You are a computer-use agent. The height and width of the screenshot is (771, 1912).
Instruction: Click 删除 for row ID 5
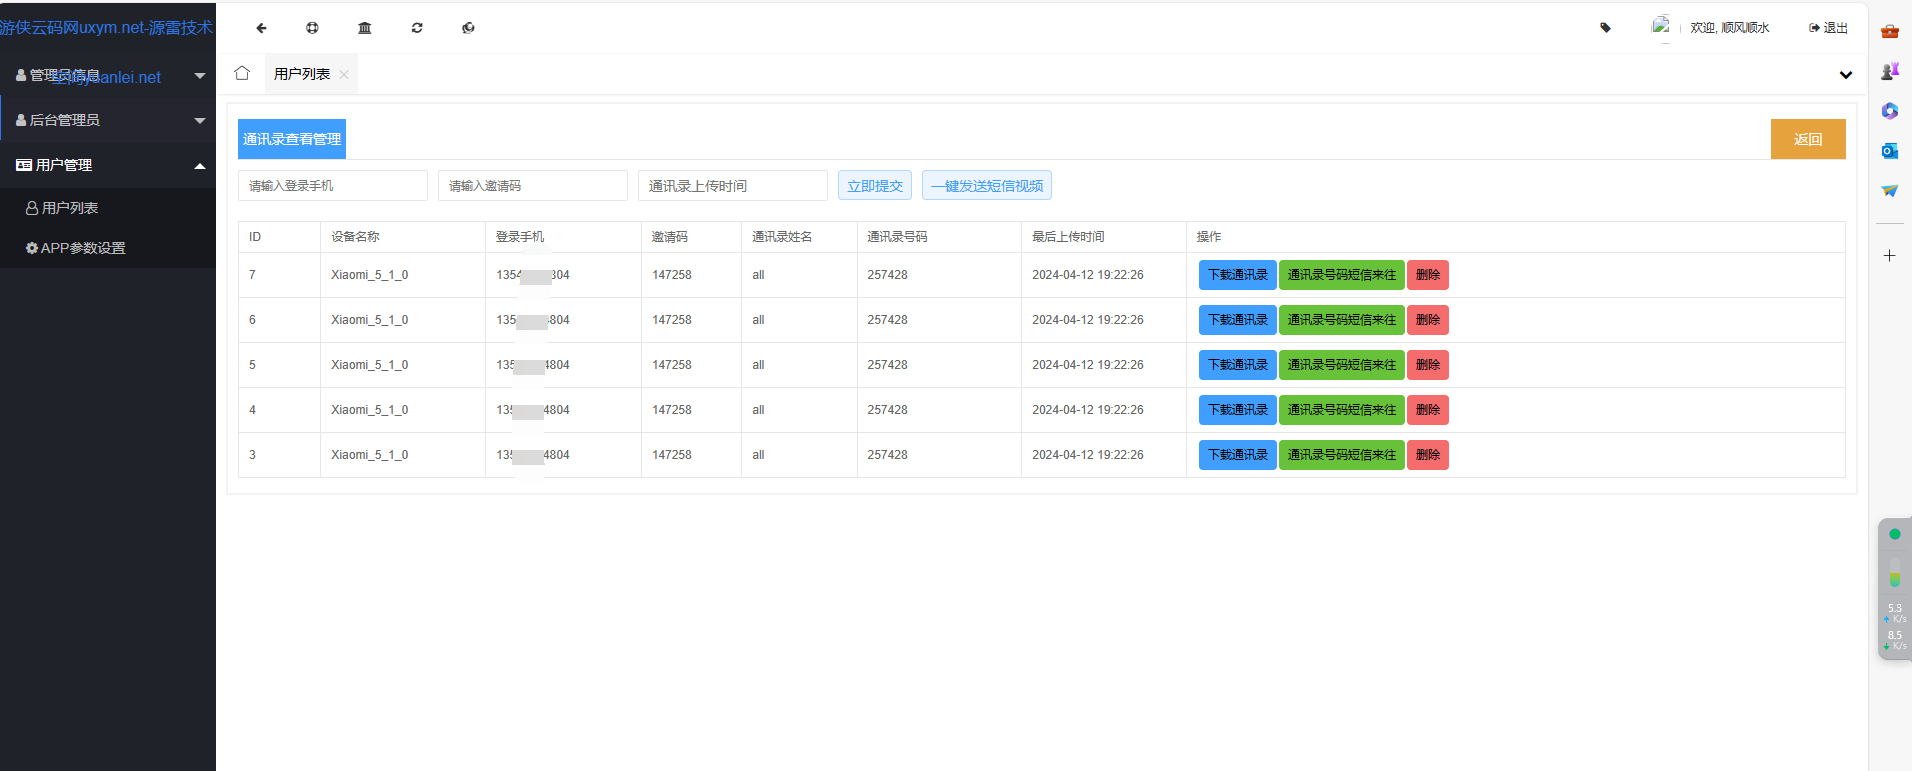[1428, 365]
